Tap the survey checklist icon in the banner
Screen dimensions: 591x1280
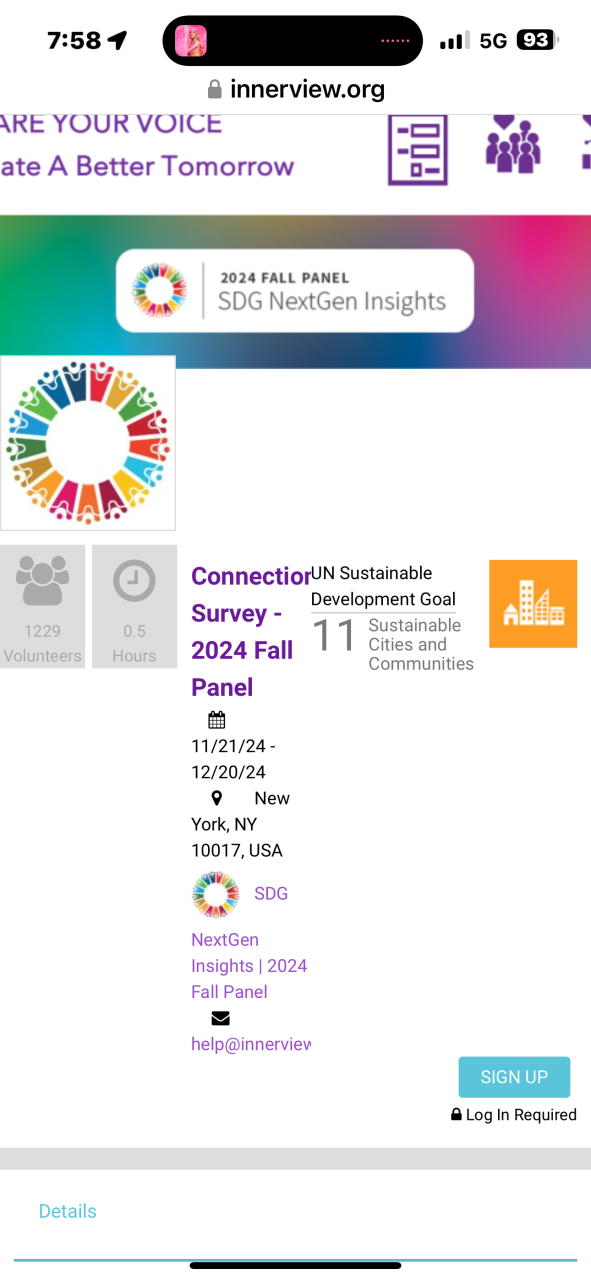coord(418,149)
